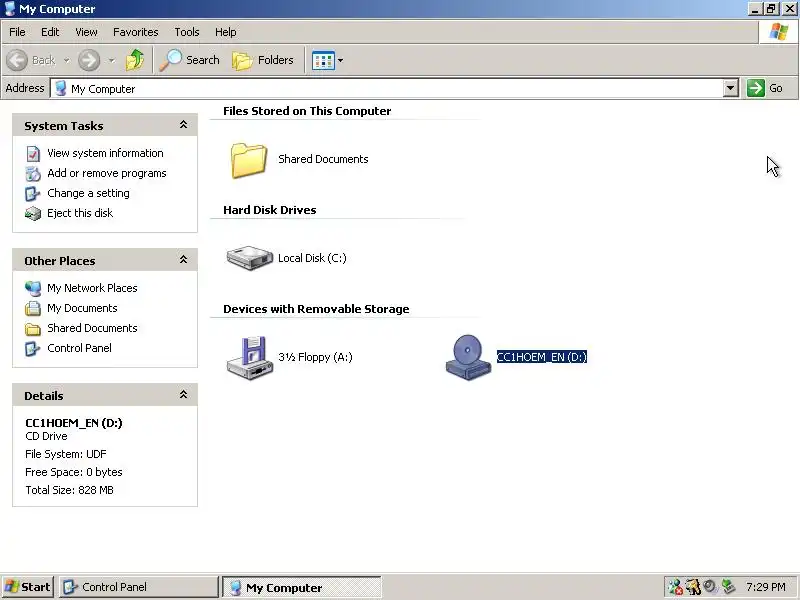Open the Help menu

pos(226,32)
